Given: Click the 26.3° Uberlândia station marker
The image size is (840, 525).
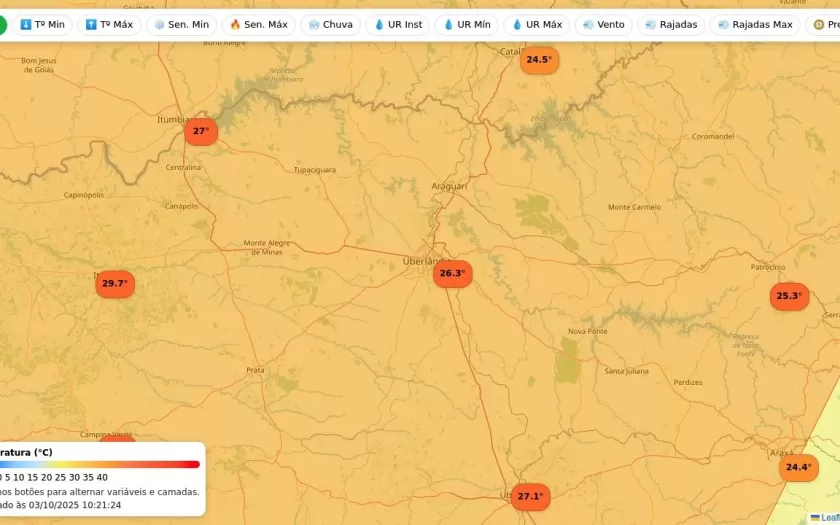Looking at the screenshot, I should tap(452, 273).
